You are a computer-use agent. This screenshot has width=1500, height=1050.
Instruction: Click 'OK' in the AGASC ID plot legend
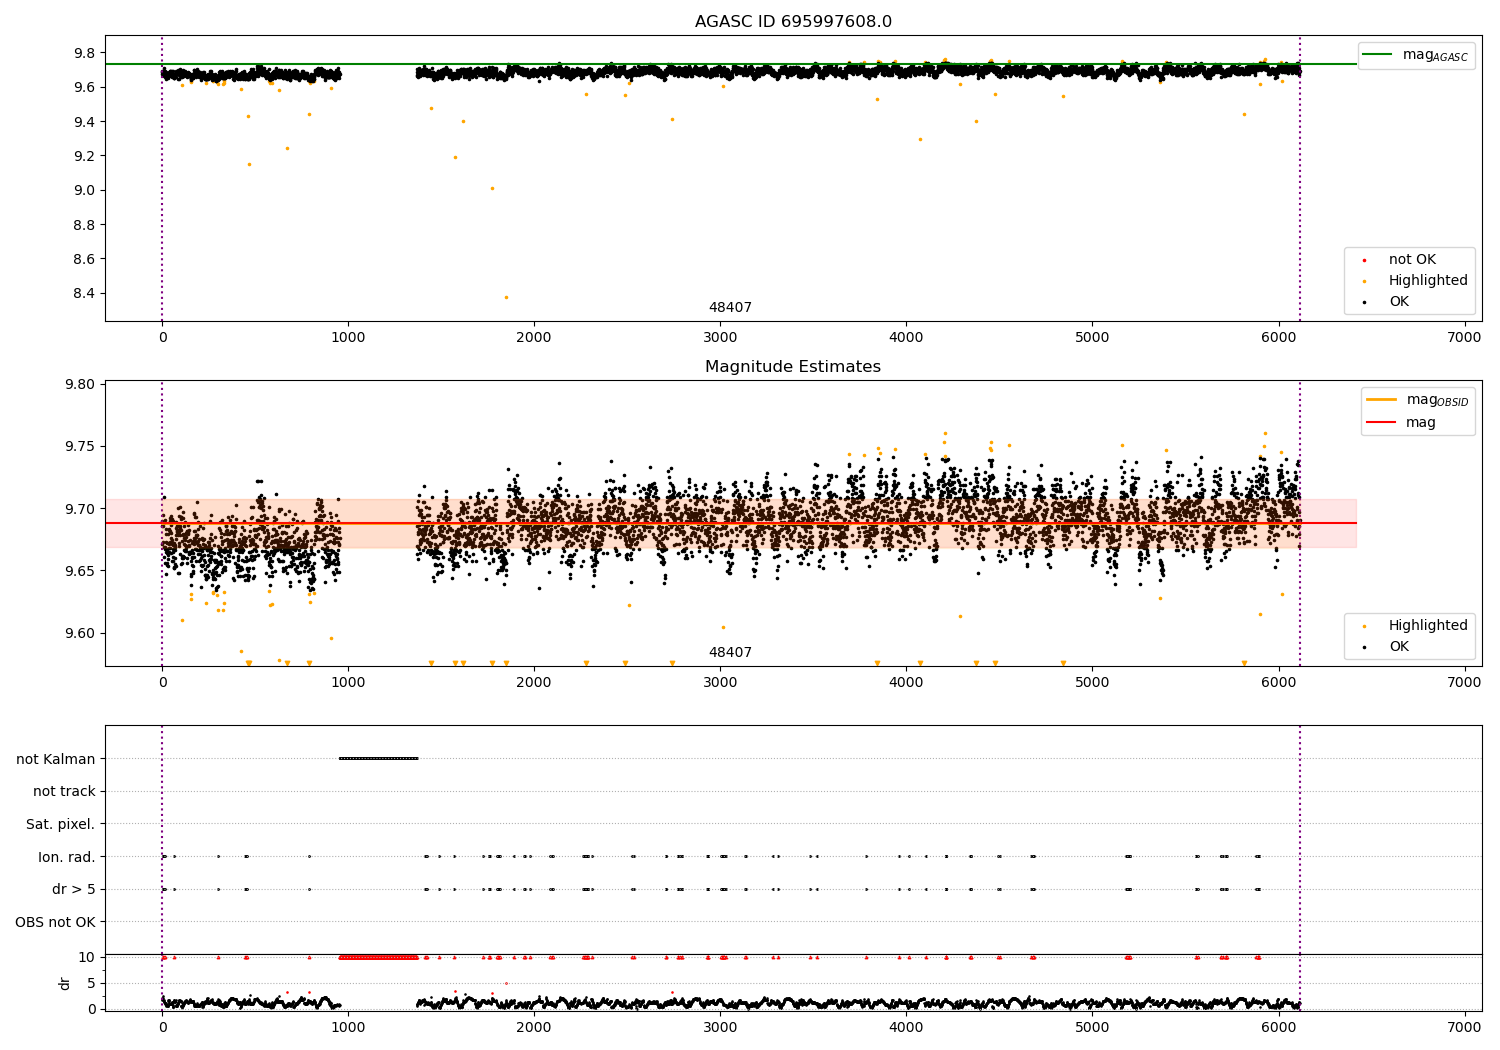coord(1398,302)
